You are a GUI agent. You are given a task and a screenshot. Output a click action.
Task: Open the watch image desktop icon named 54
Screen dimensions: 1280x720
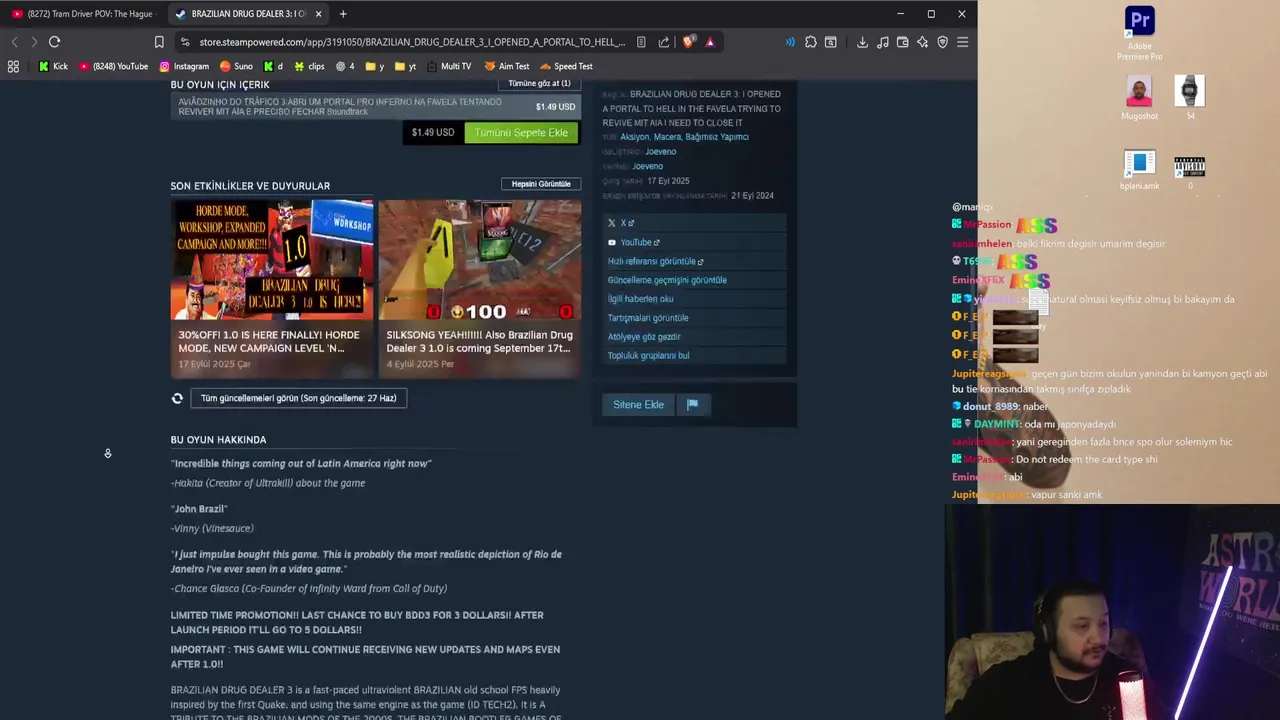(x=1189, y=98)
